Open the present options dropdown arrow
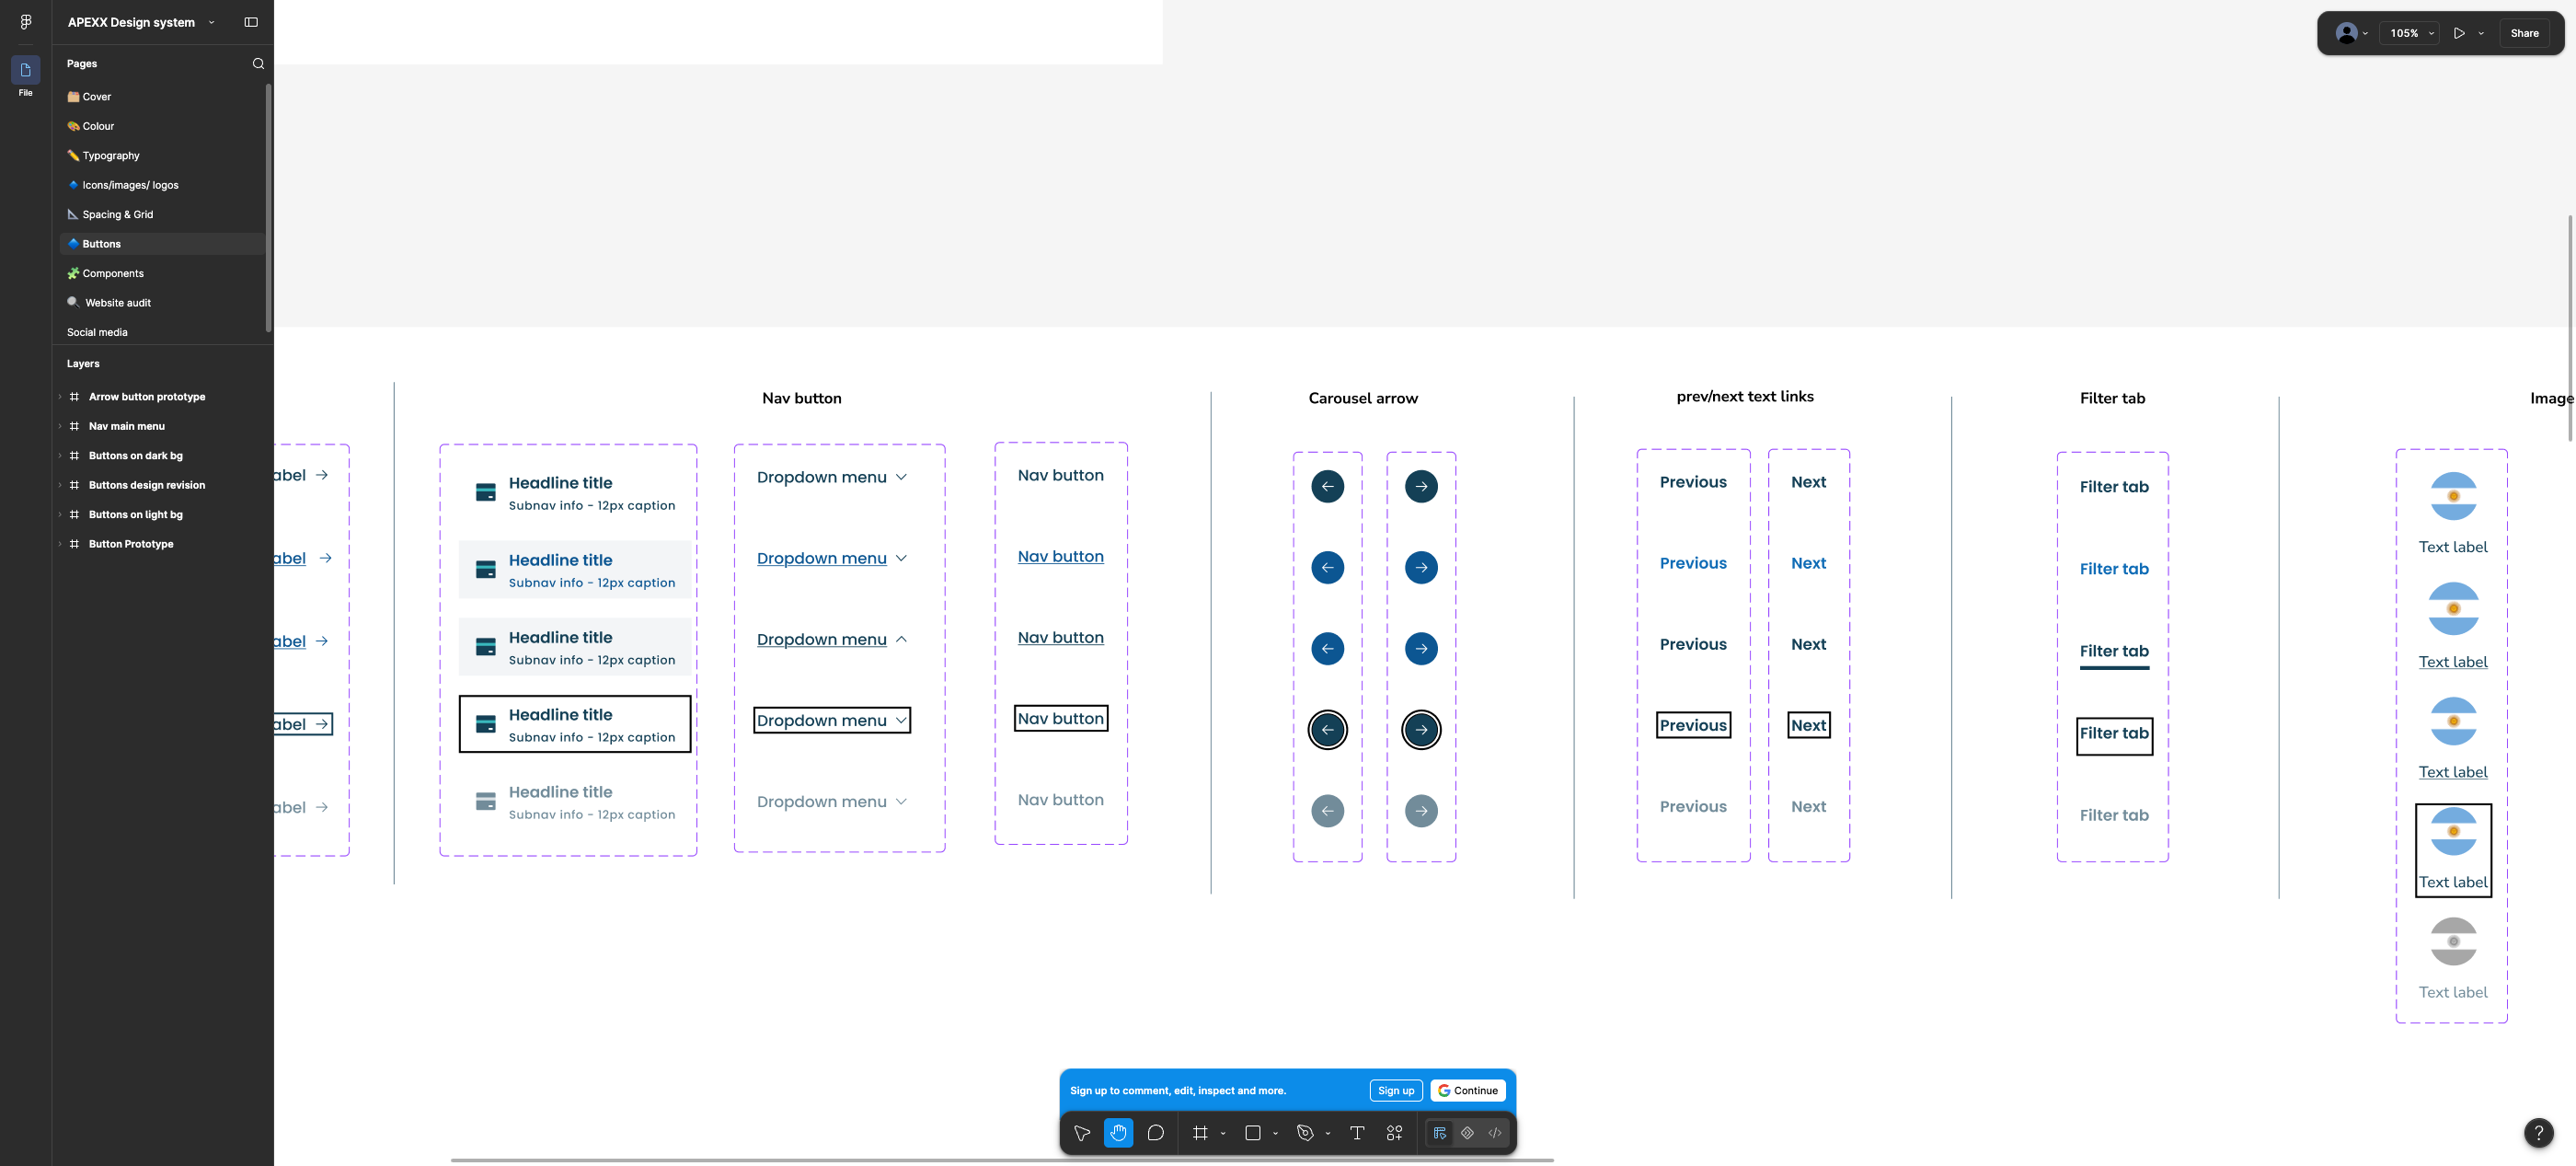This screenshot has height=1166, width=2576. coord(2481,33)
